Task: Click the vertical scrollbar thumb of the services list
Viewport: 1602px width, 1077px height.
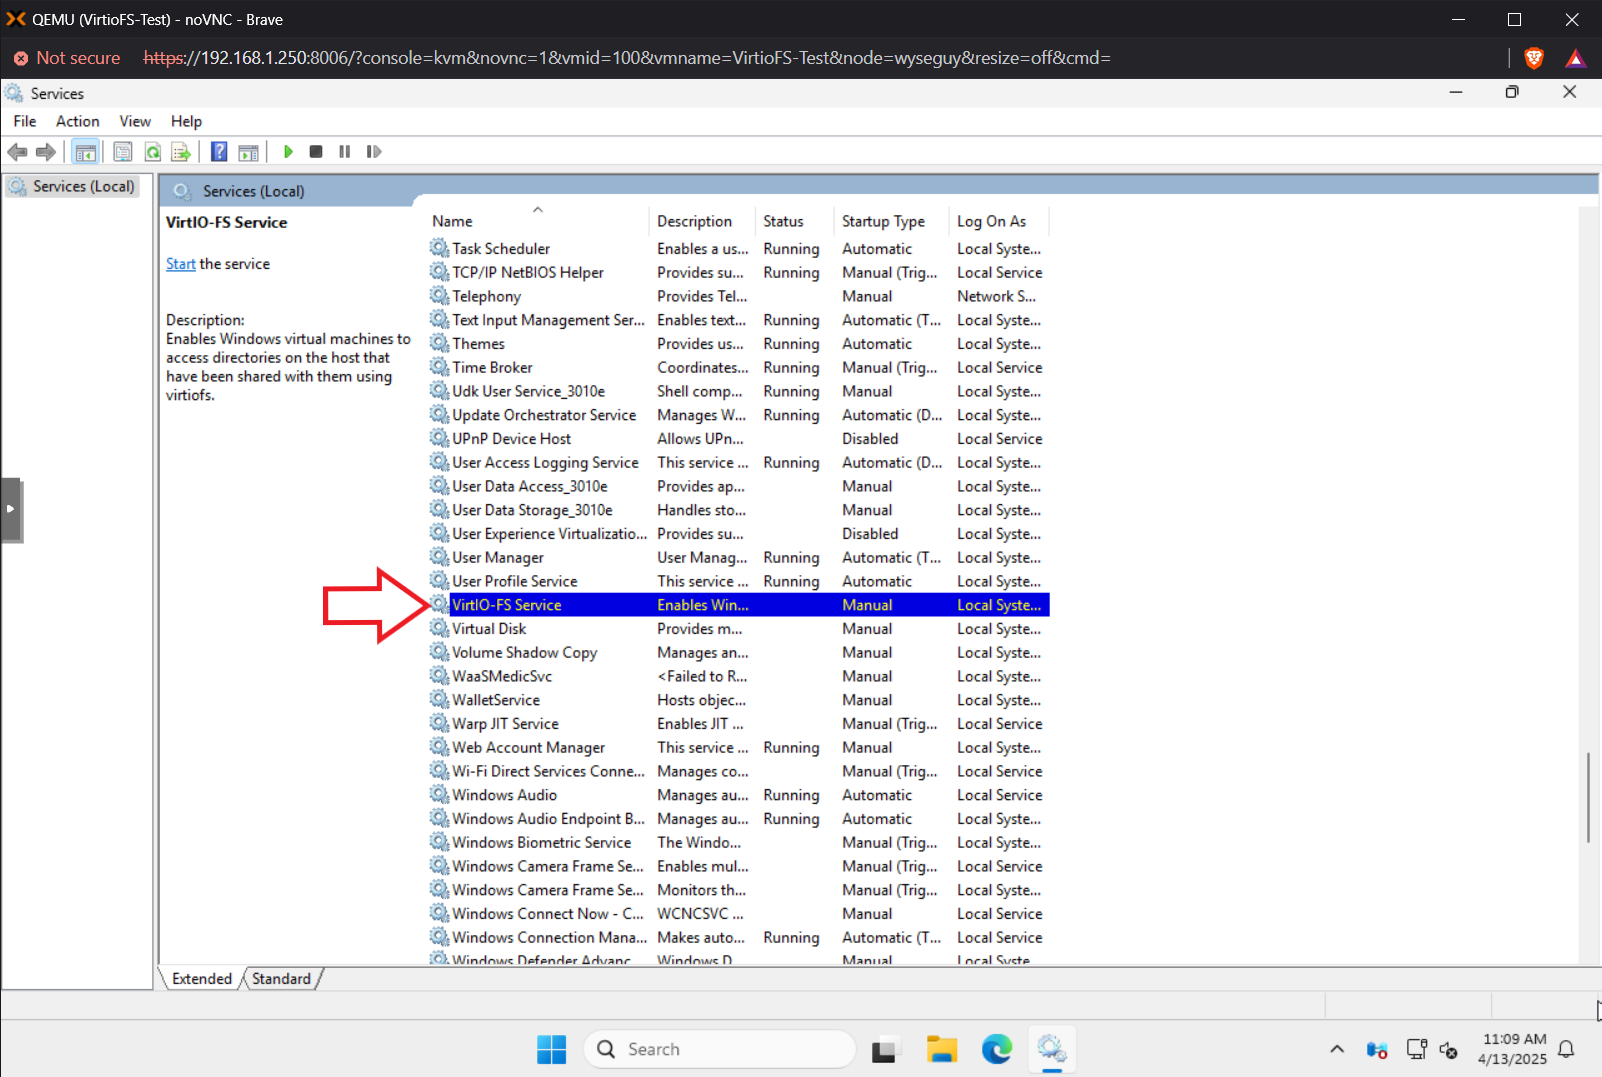Action: pyautogui.click(x=1588, y=797)
